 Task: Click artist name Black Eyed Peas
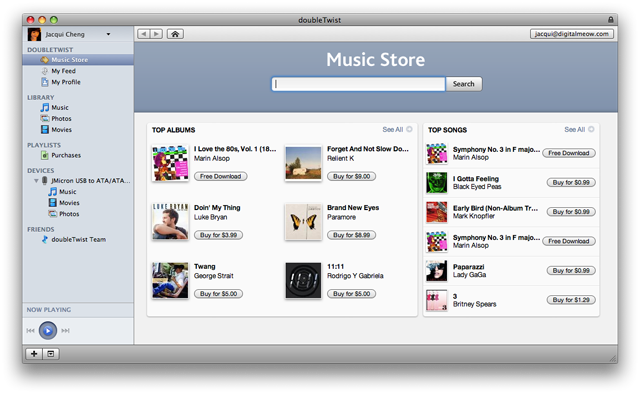477,187
